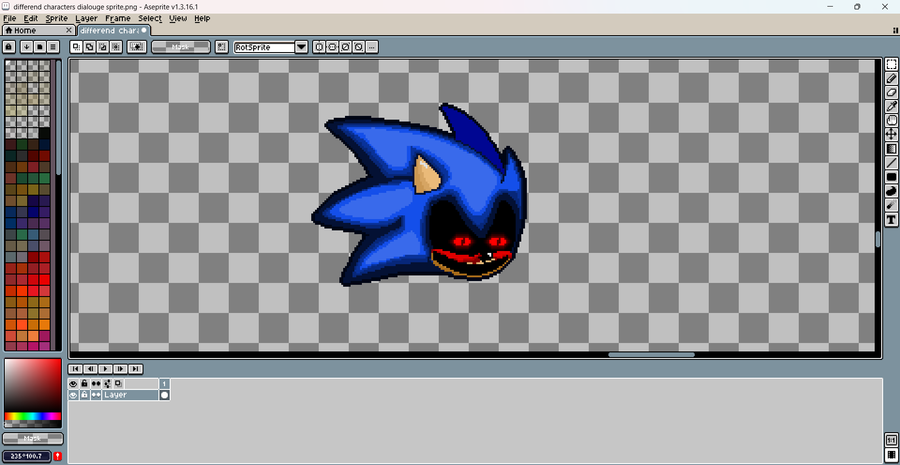900x465 pixels.
Task: Open the Select menu
Action: tap(150, 18)
